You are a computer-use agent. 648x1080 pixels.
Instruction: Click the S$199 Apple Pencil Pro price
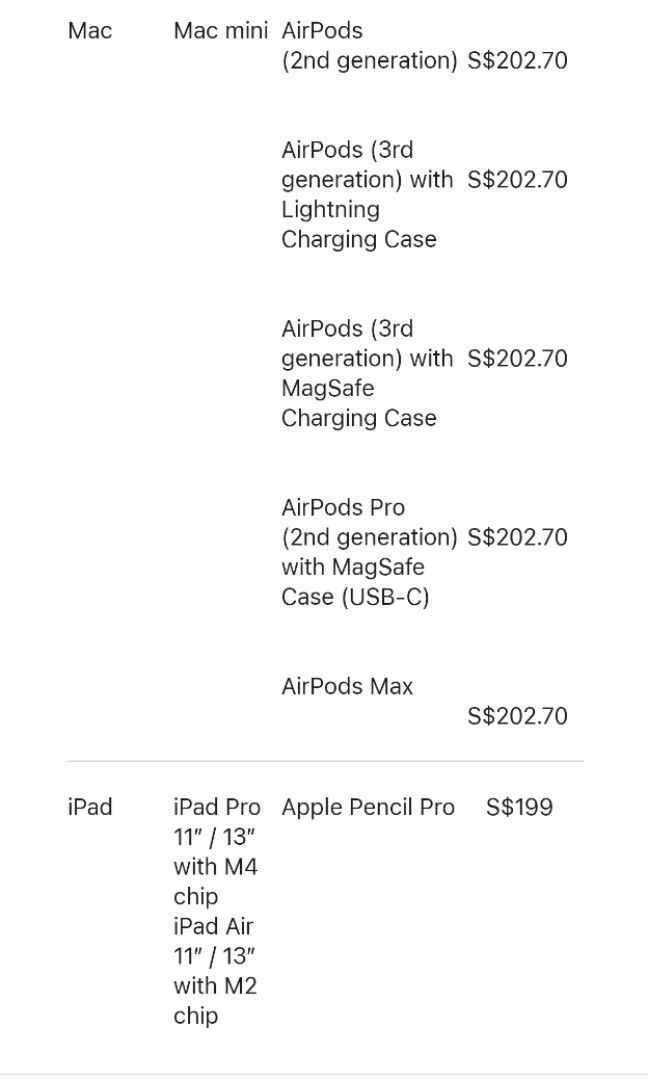(519, 807)
